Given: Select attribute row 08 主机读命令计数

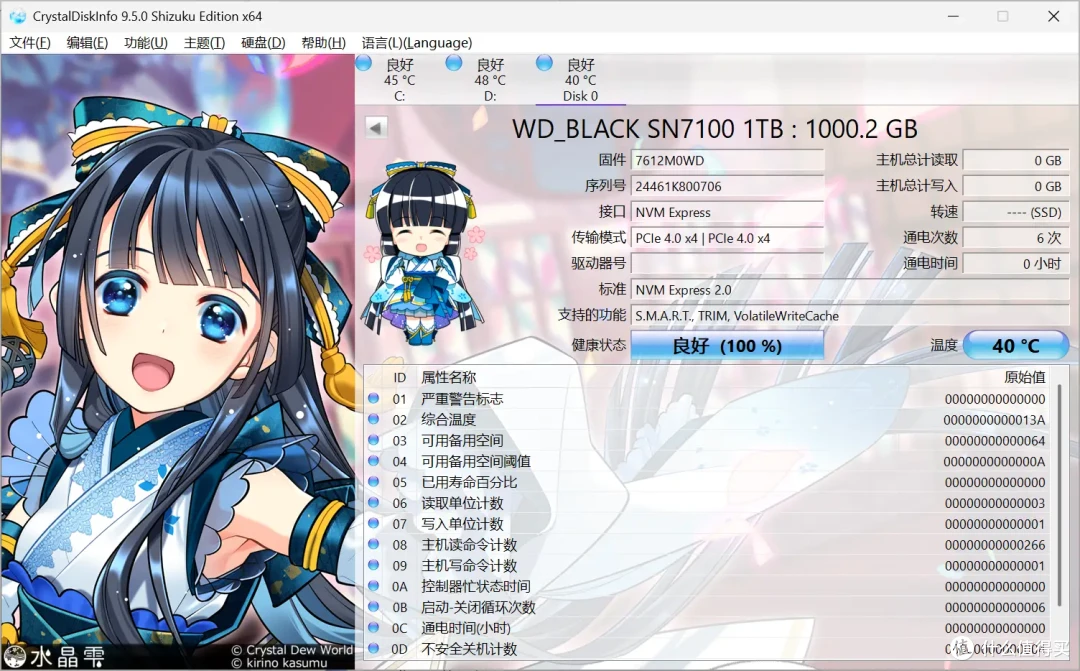Looking at the screenshot, I should (x=707, y=545).
